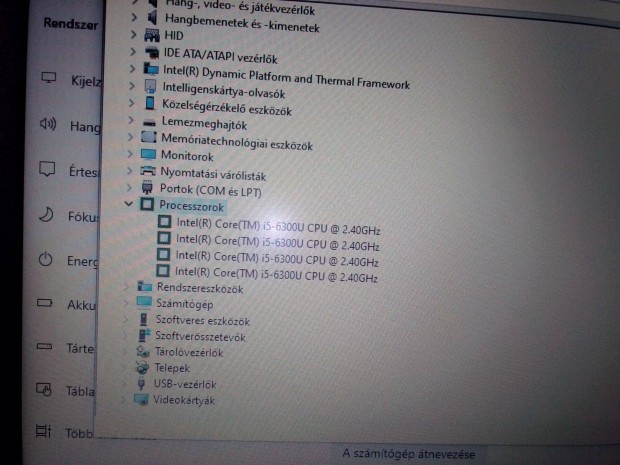Select the Intelligenskártya-olvasók row text

click(x=224, y=90)
